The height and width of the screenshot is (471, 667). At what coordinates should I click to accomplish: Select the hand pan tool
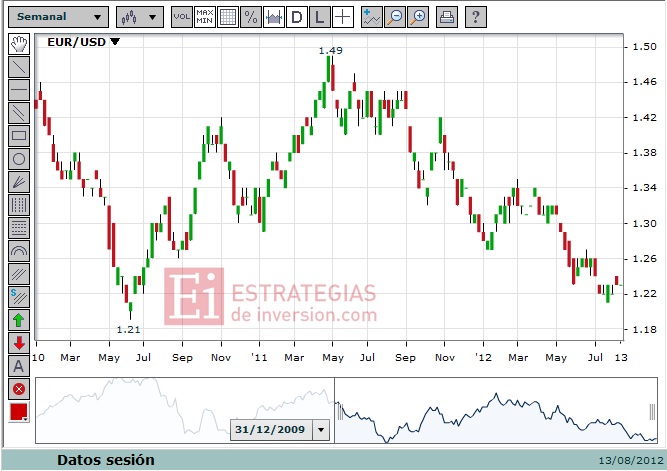pyautogui.click(x=19, y=43)
